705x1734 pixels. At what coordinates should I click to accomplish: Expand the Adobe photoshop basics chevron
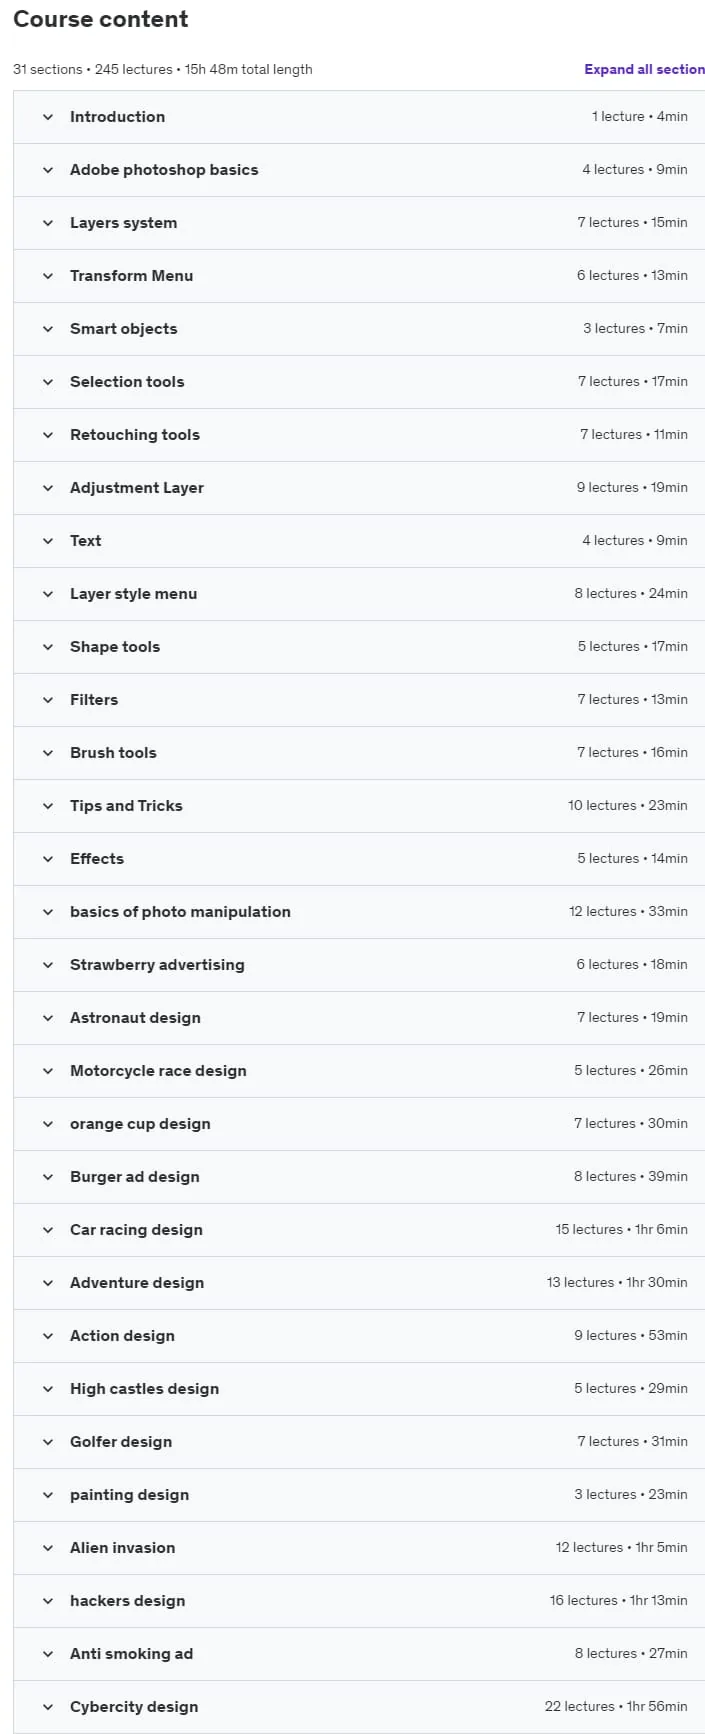48,170
